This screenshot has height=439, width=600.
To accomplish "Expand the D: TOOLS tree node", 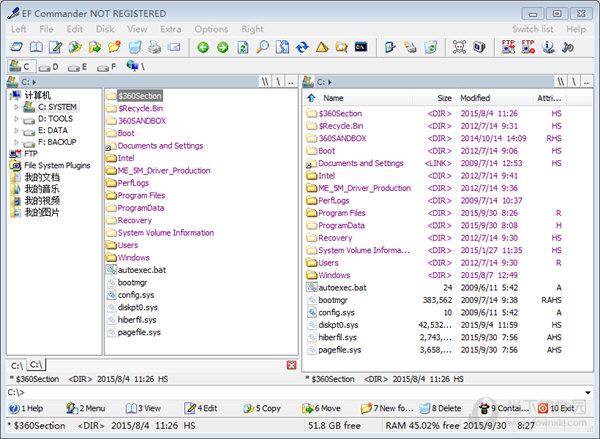I will [x=16, y=119].
